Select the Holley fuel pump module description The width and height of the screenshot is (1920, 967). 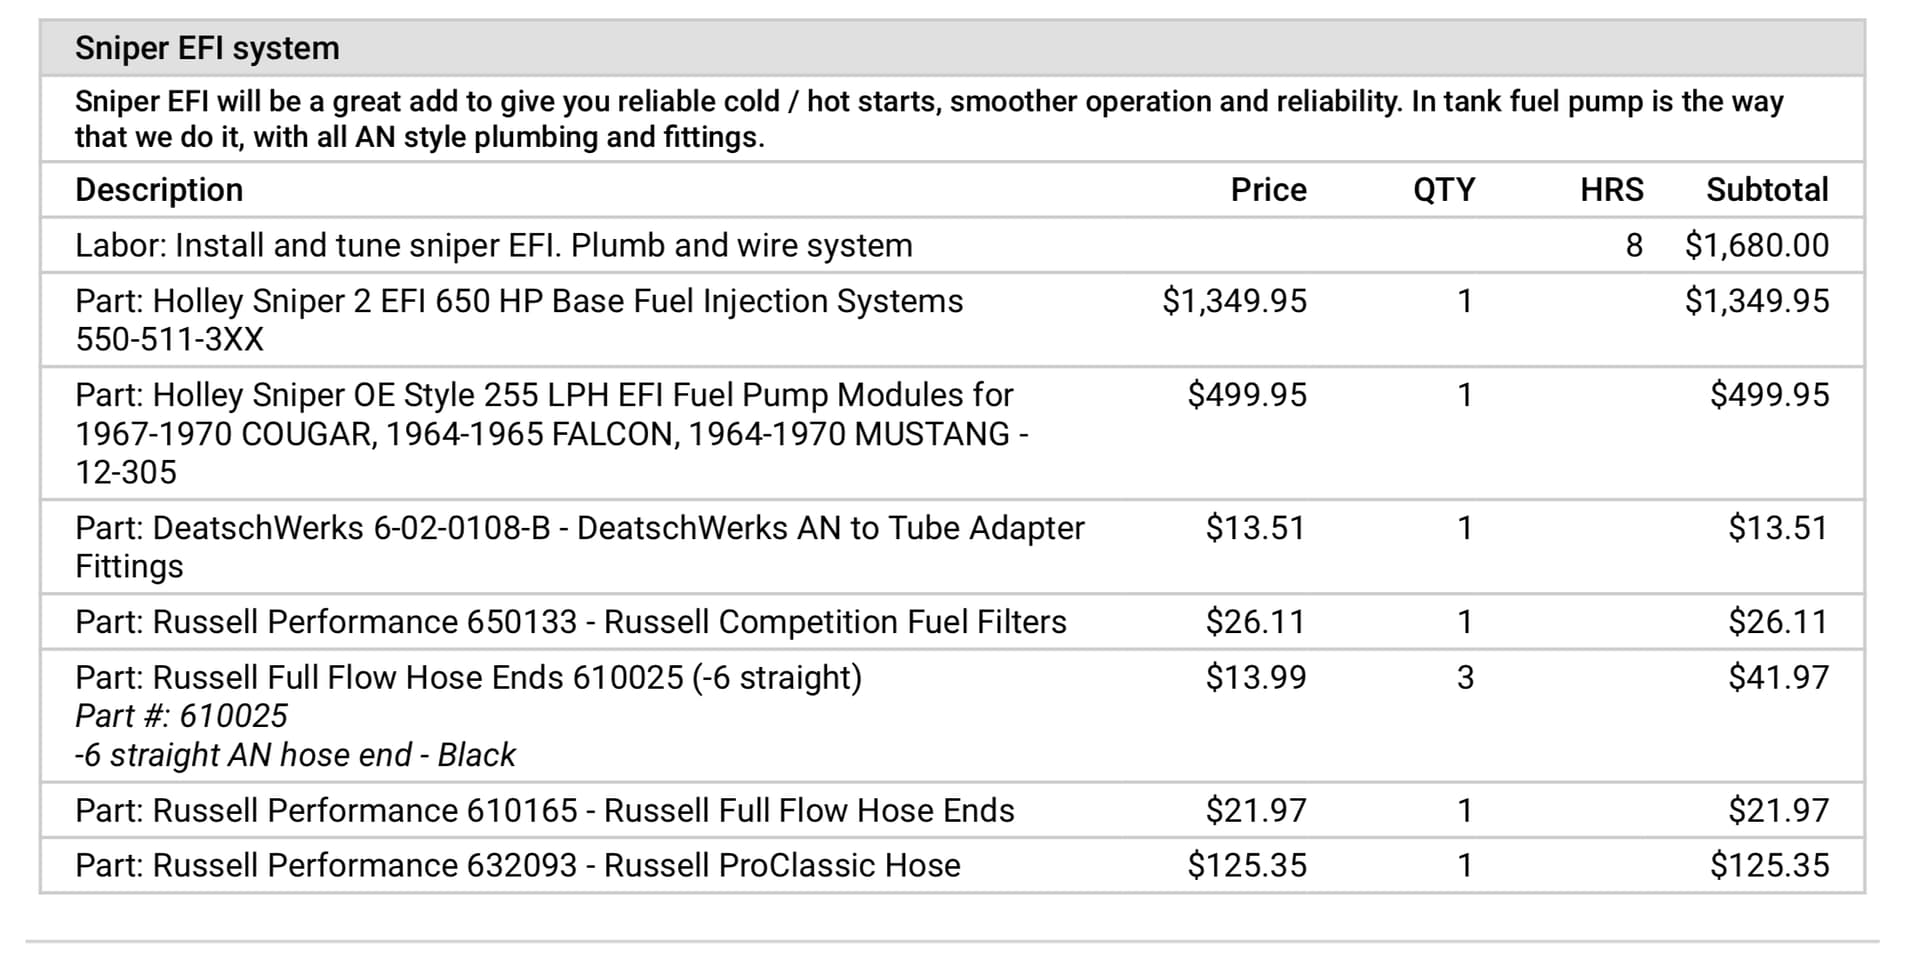pos(551,433)
